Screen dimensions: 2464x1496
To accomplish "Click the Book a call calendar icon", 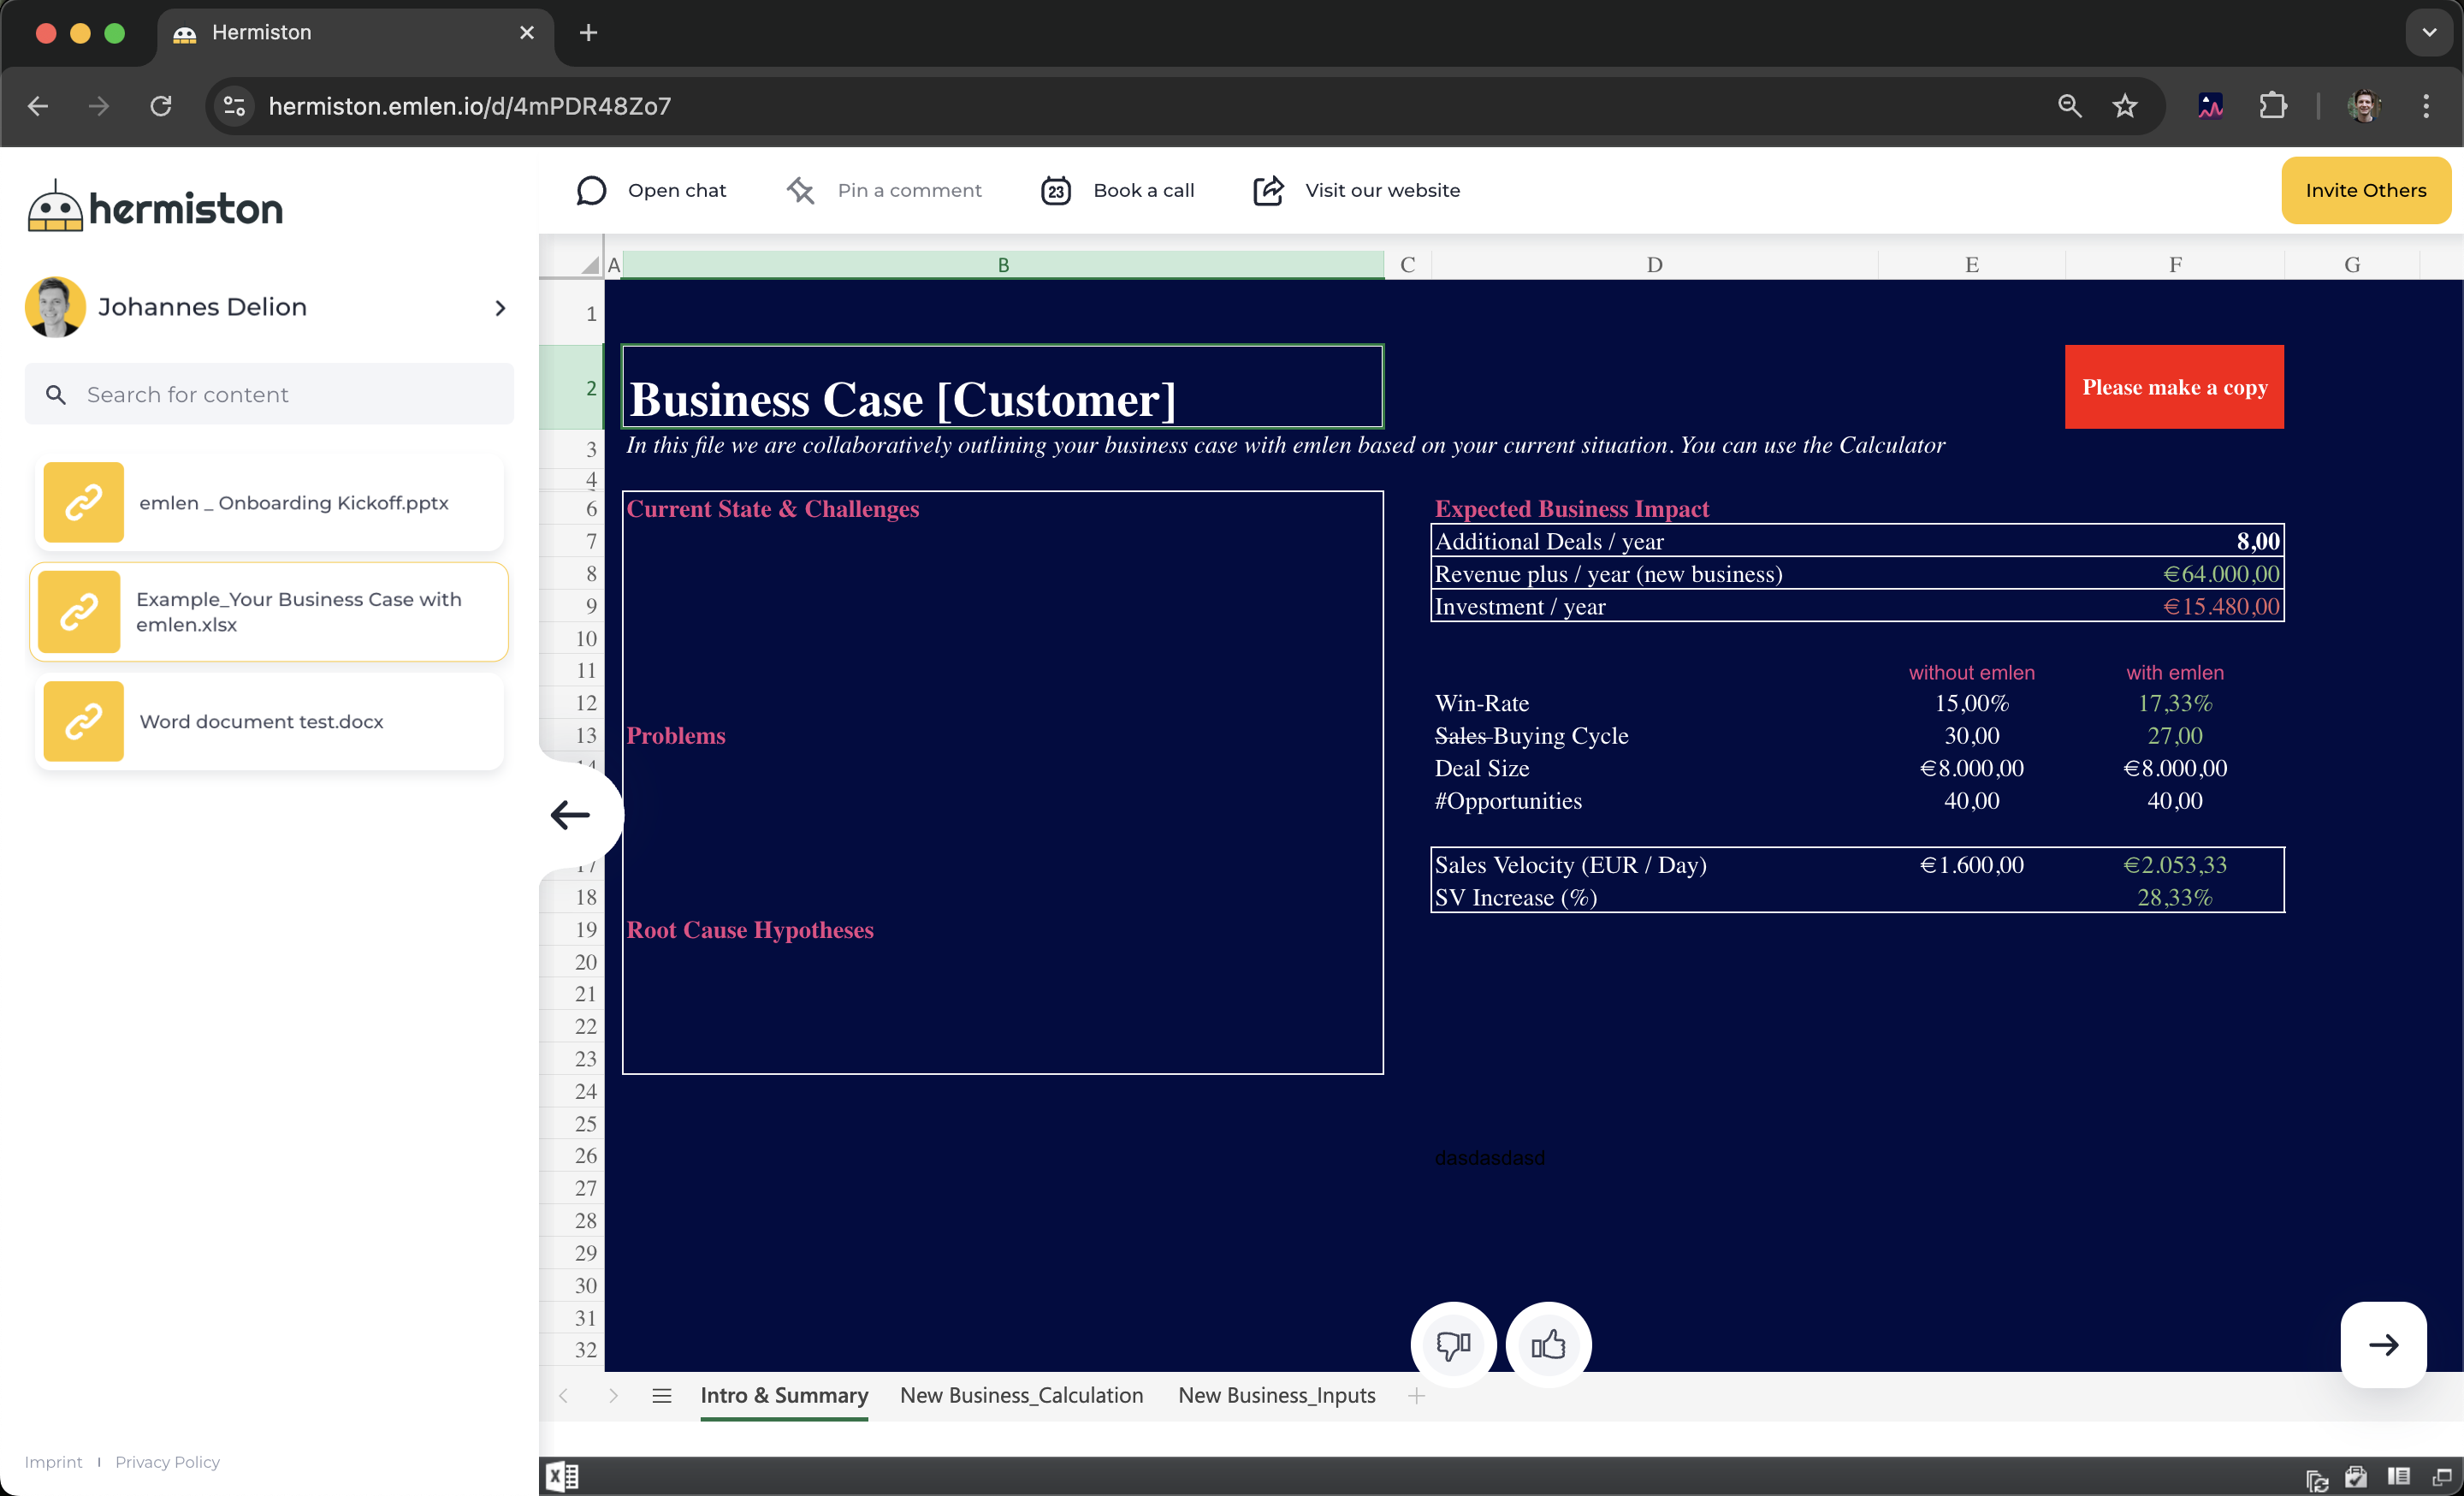I will (1055, 190).
